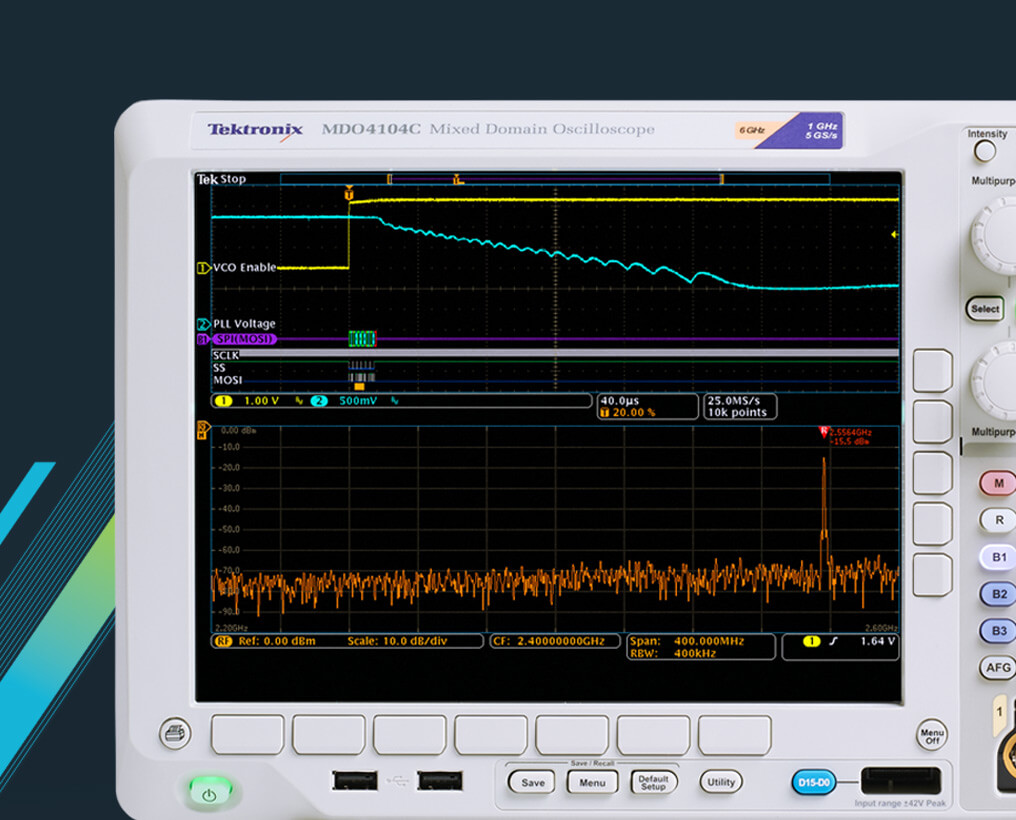
Task: Dismiss menus with the Menu Off button
Action: tap(932, 736)
